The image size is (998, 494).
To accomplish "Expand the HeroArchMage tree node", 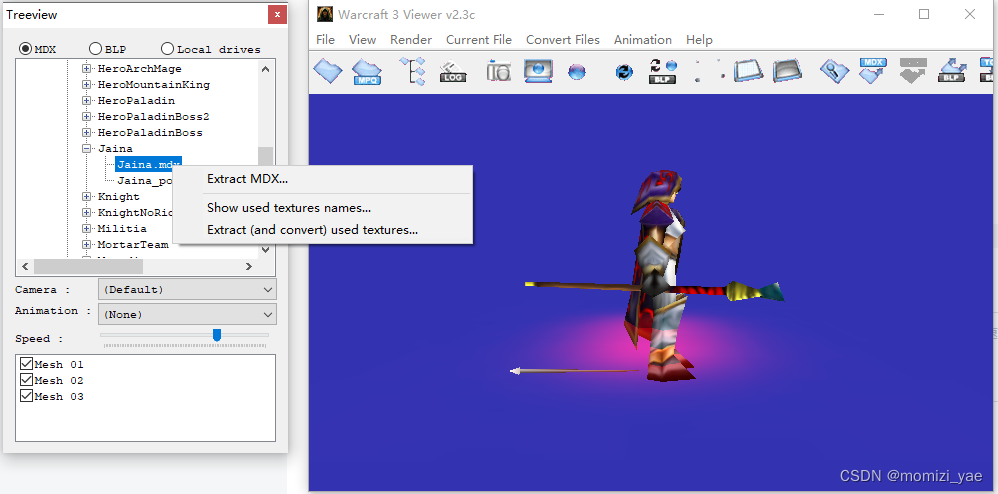I will point(87,68).
